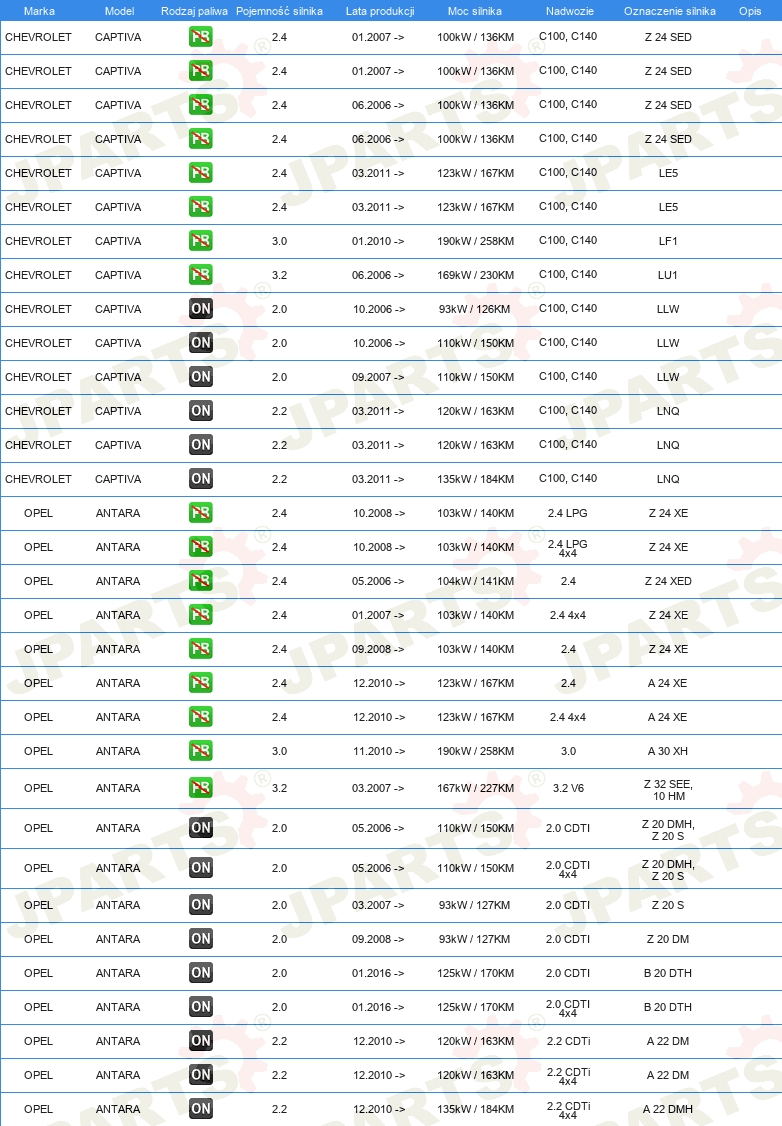Click the 169kW / 230KM power cell
Screen dimensions: 782x1126
[475, 275]
